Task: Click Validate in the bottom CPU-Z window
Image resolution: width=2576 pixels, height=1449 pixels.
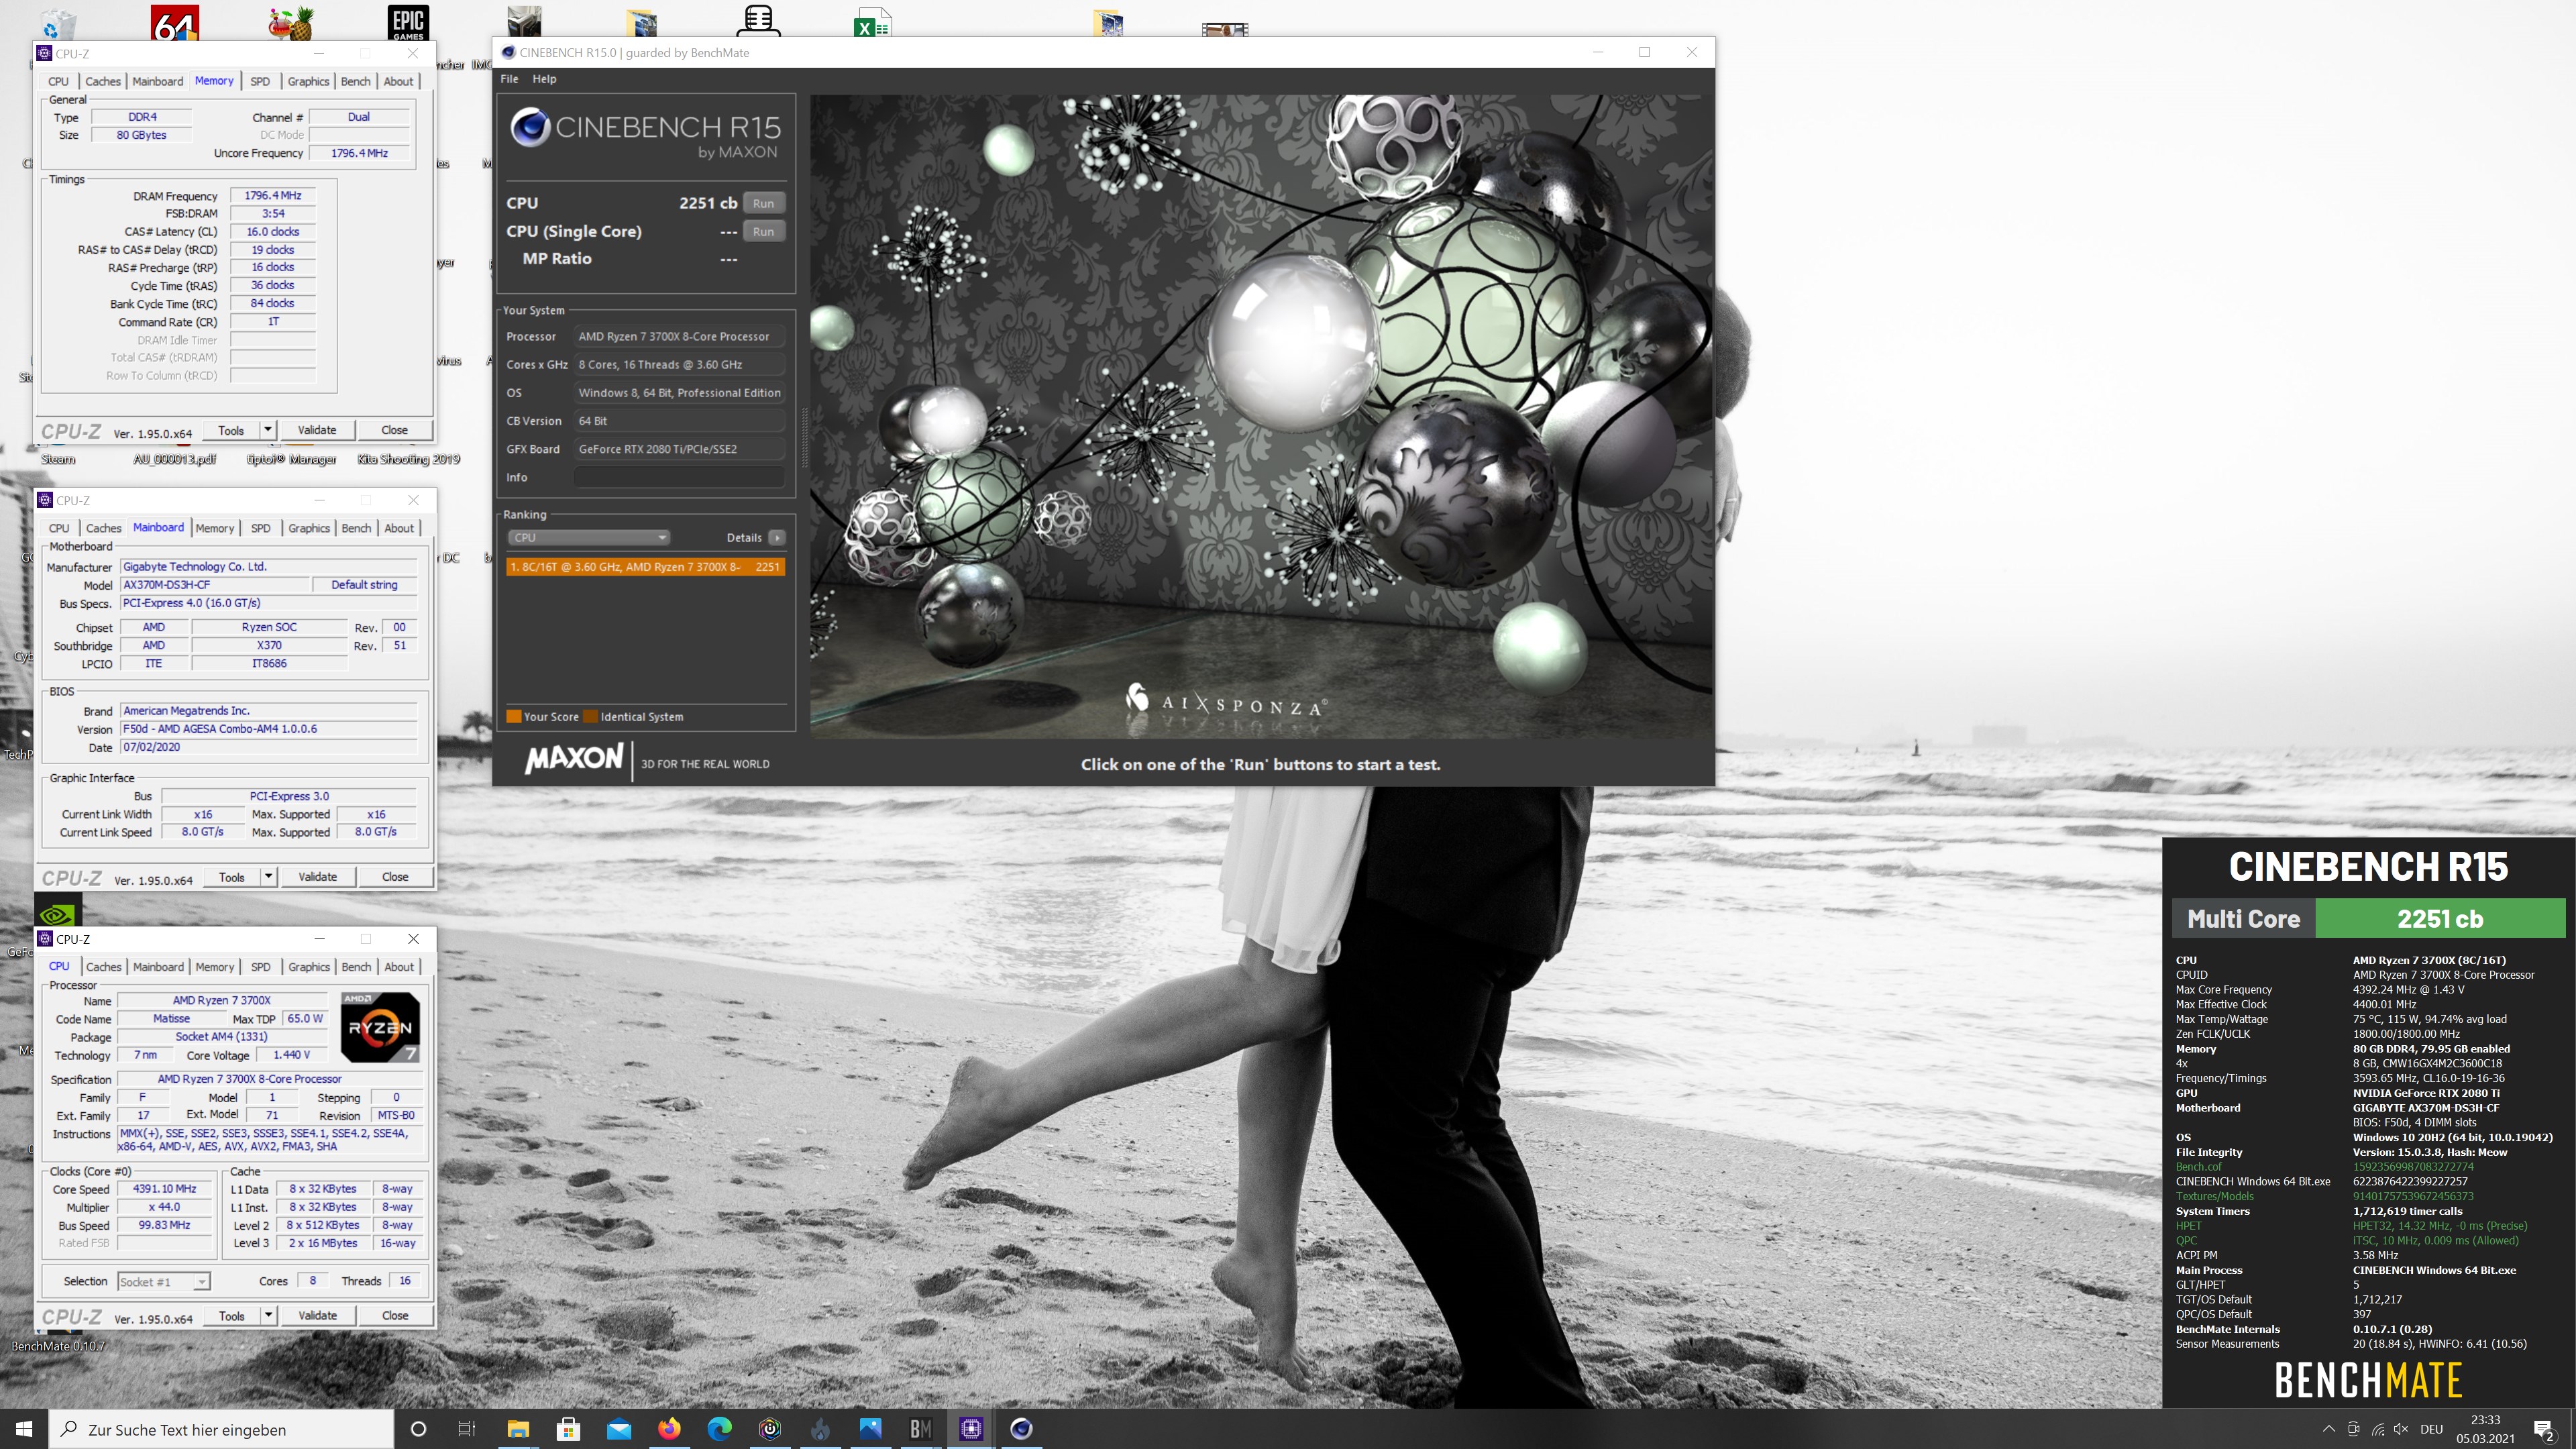Action: [318, 1316]
